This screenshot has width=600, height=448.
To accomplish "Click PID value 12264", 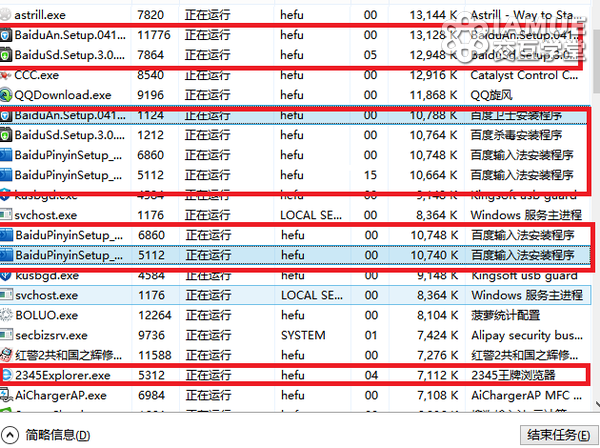I will click(155, 315).
